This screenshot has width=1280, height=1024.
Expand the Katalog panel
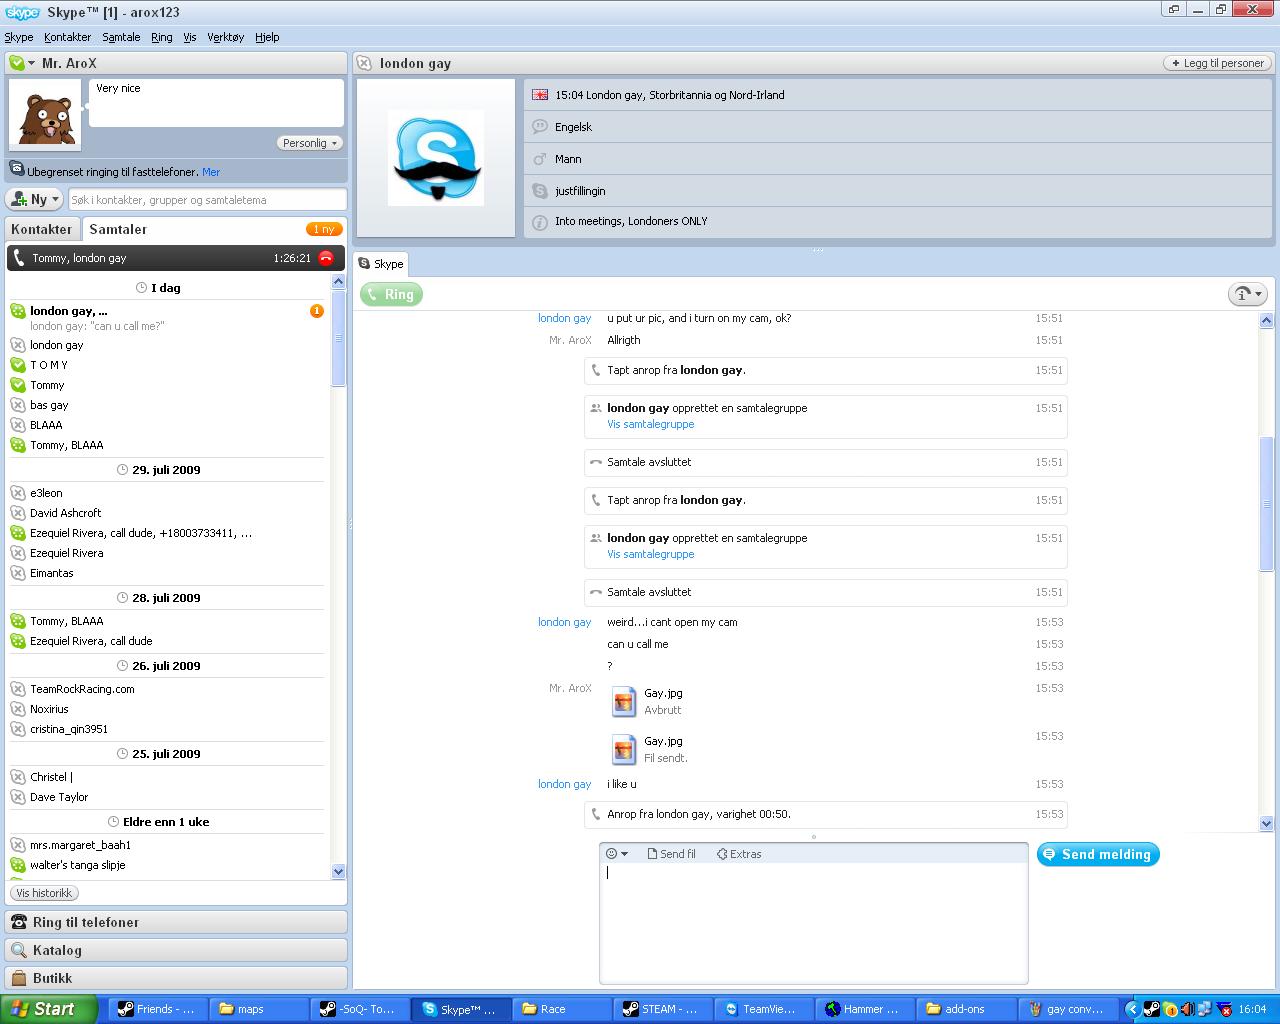[176, 950]
